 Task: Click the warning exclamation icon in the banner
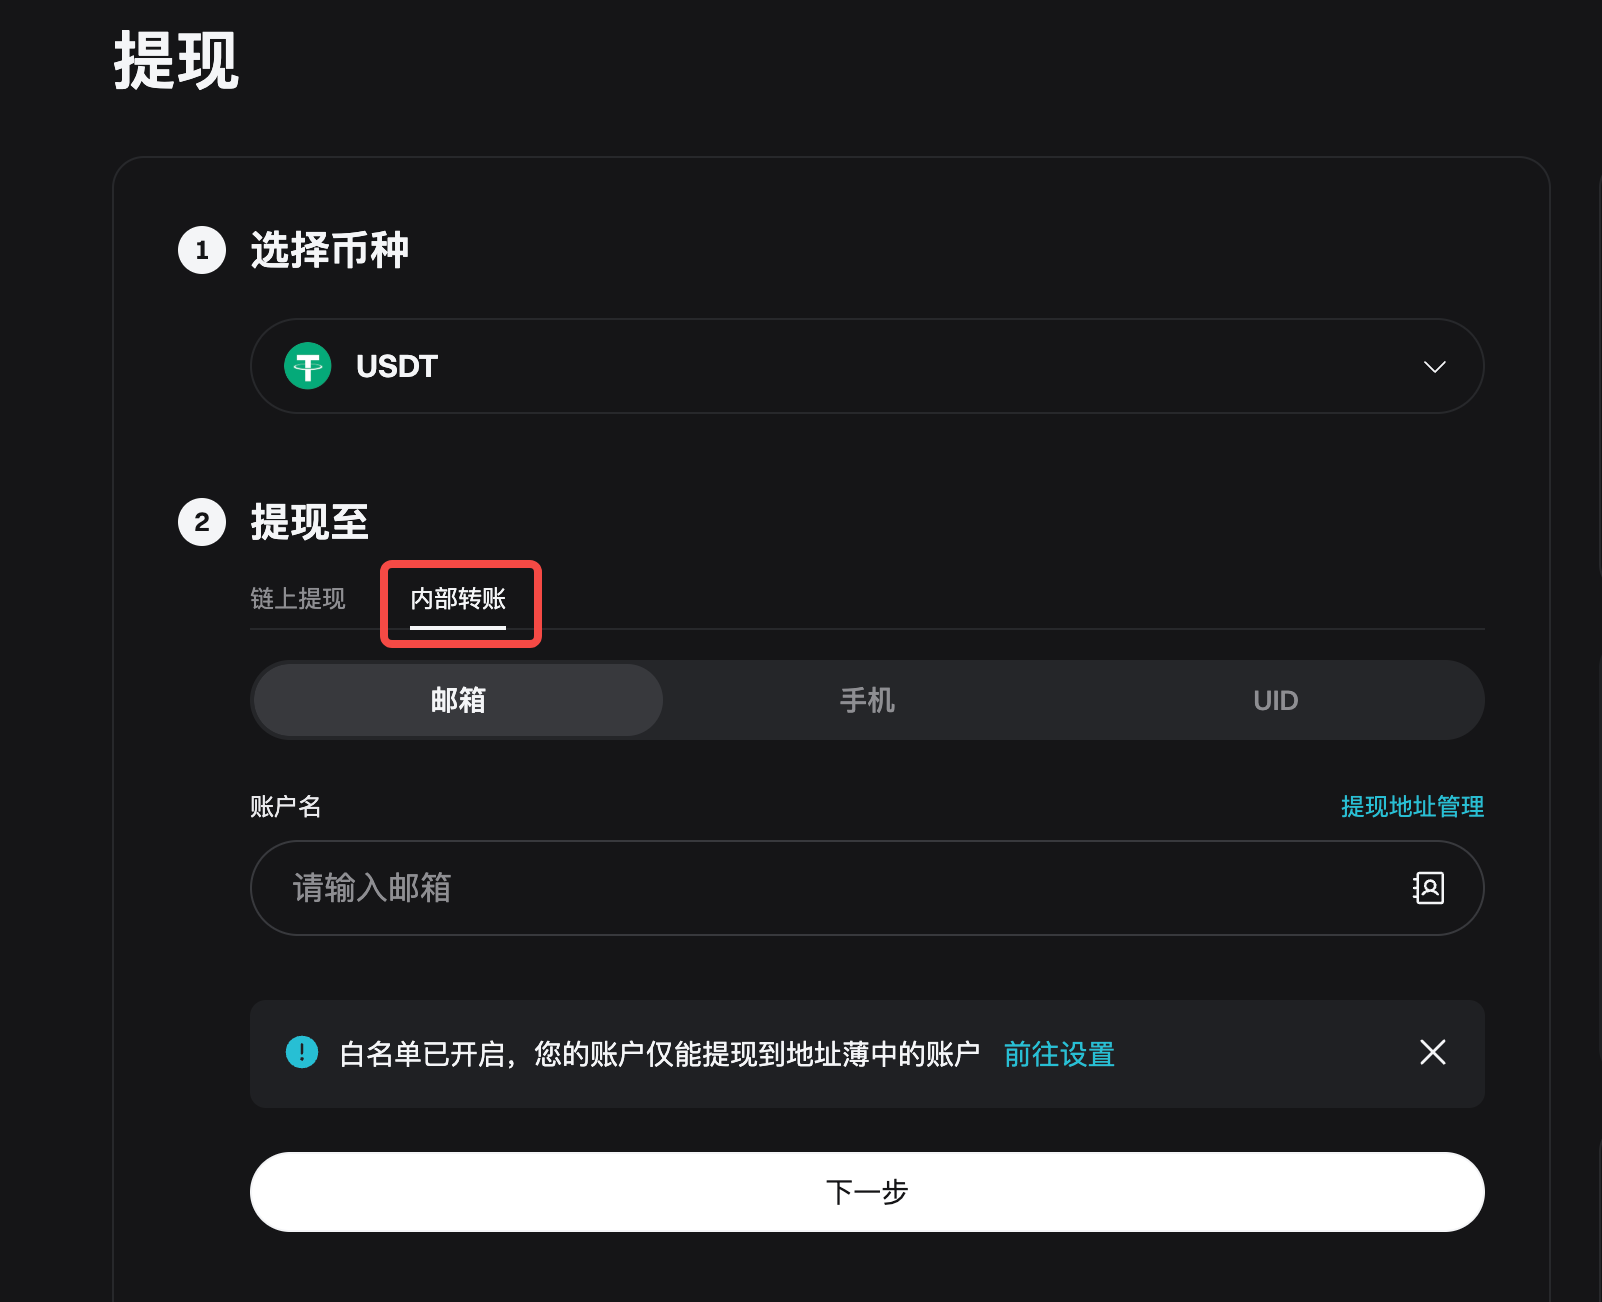[x=302, y=1053]
